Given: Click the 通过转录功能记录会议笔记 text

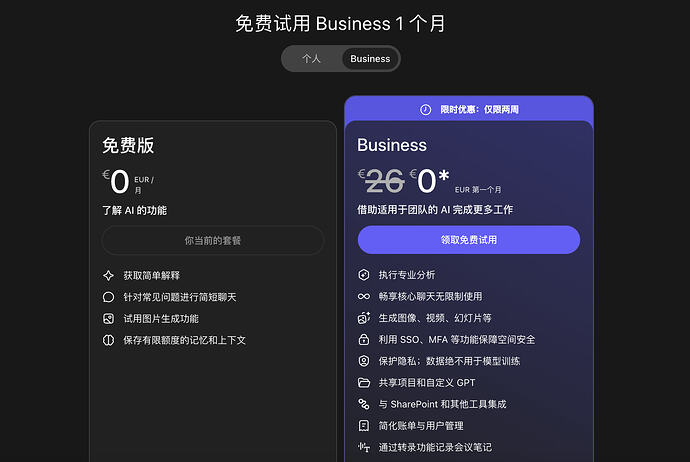Looking at the screenshot, I should [435, 447].
